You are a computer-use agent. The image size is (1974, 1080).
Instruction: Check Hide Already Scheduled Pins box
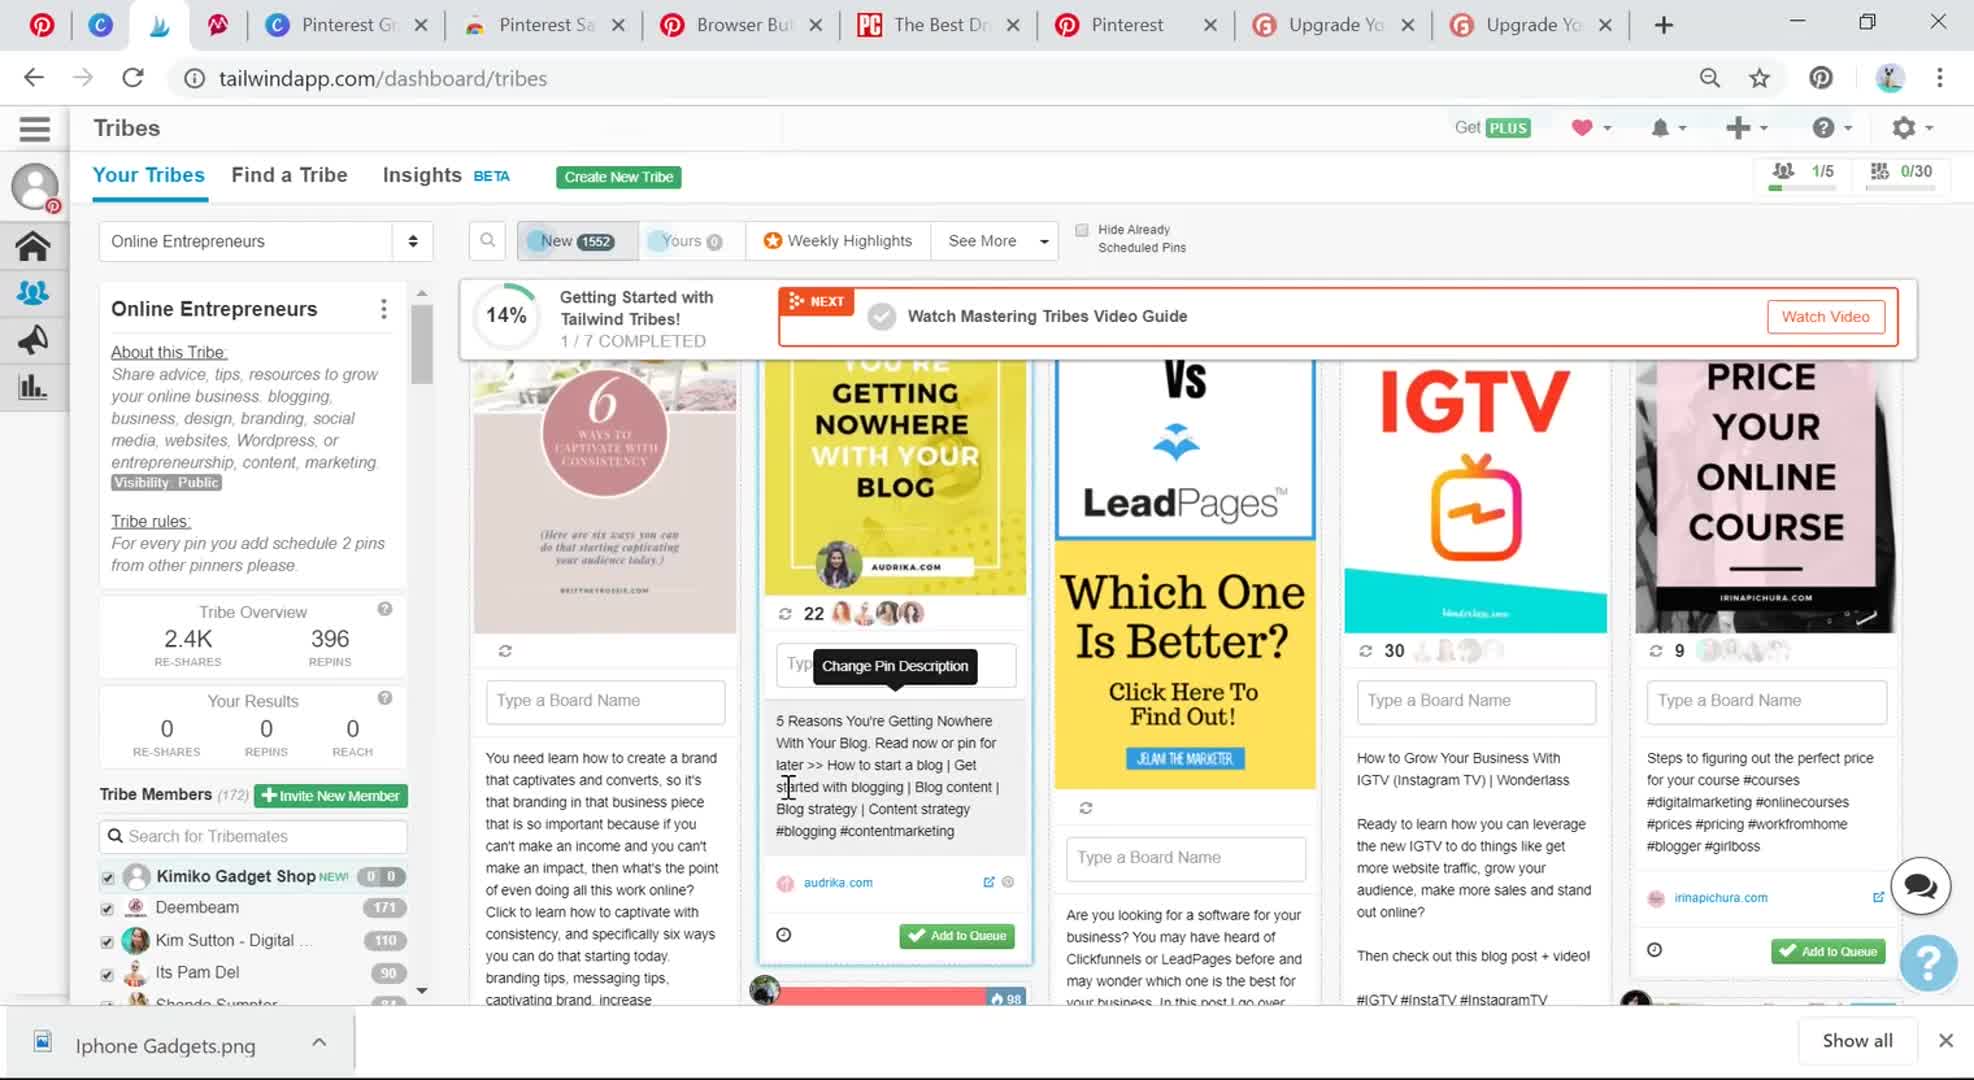1082,230
